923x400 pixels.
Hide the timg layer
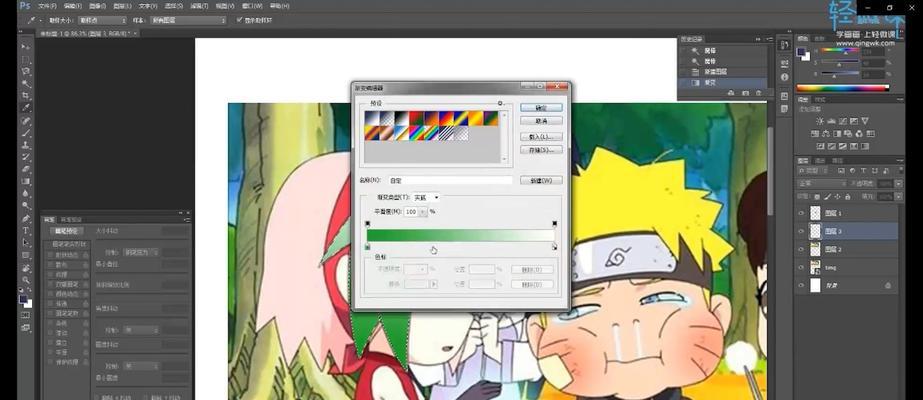point(801,268)
